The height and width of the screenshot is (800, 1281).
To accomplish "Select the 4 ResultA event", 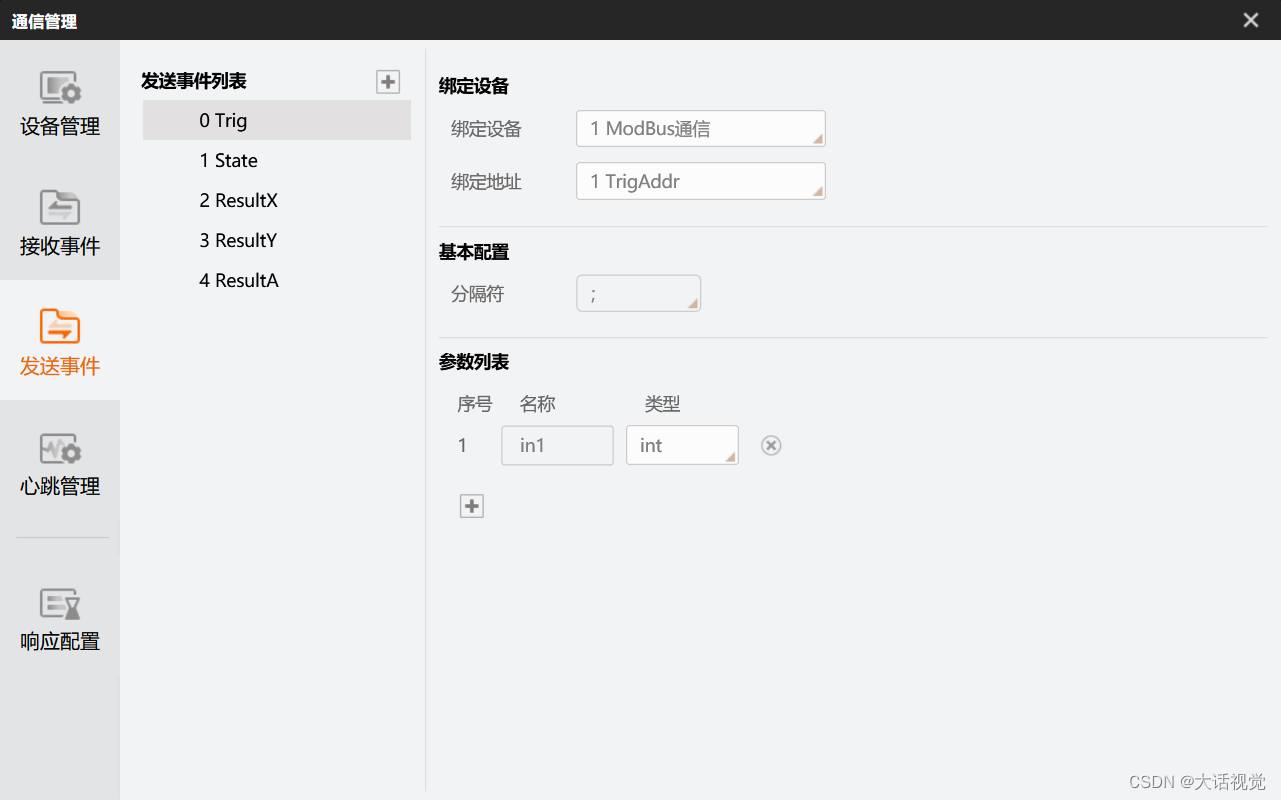I will [277, 280].
